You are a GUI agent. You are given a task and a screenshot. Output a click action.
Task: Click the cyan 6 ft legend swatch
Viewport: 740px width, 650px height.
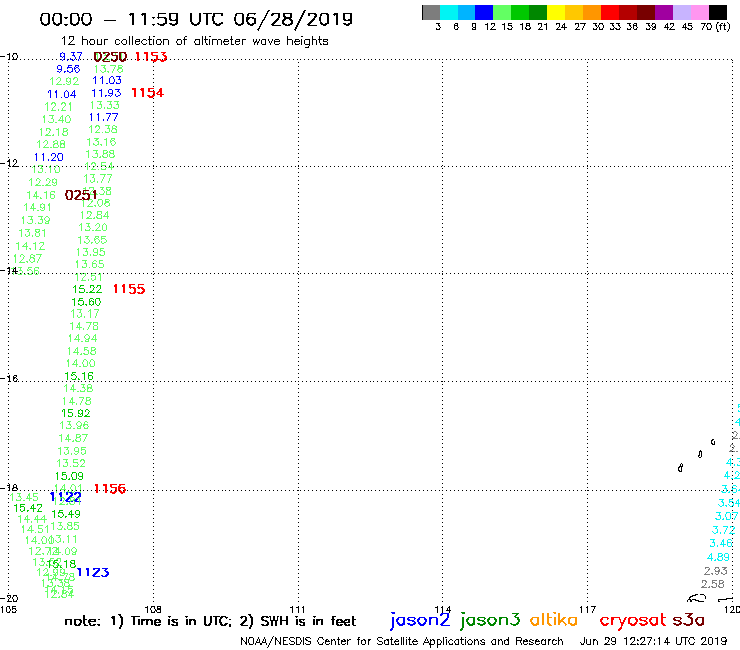coord(449,12)
